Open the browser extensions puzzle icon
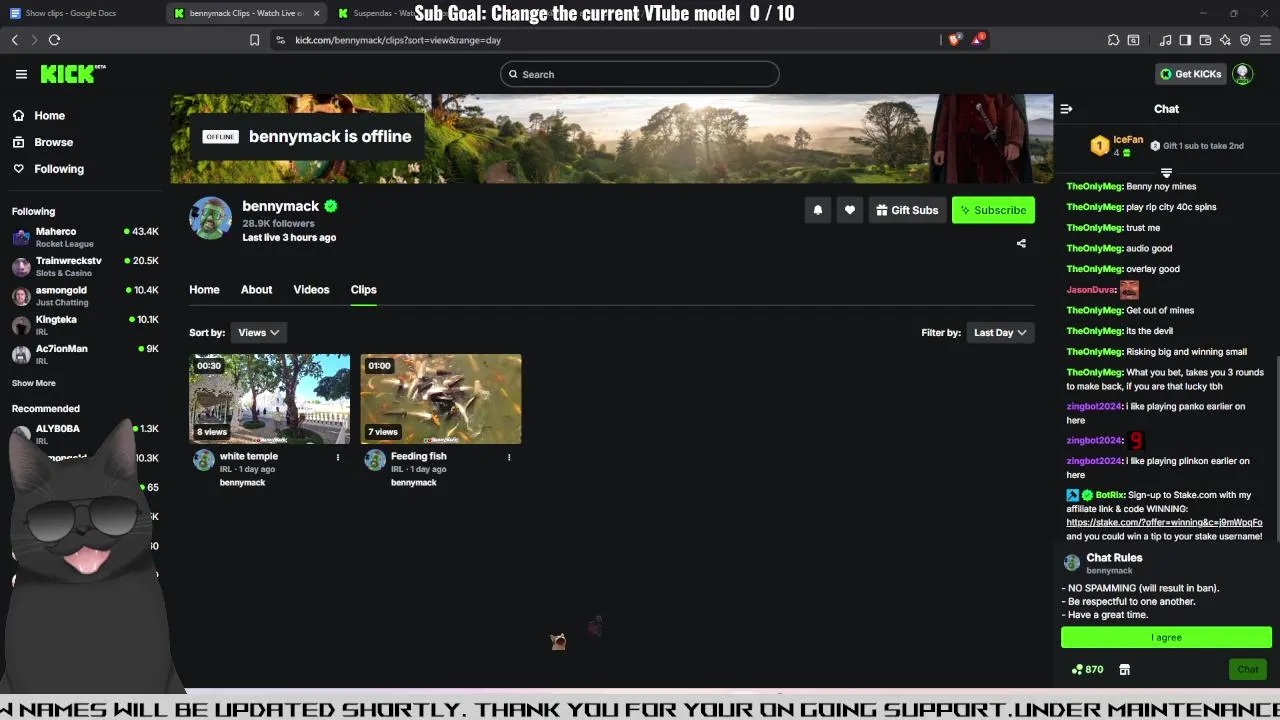The width and height of the screenshot is (1280, 720). pyautogui.click(x=1113, y=40)
